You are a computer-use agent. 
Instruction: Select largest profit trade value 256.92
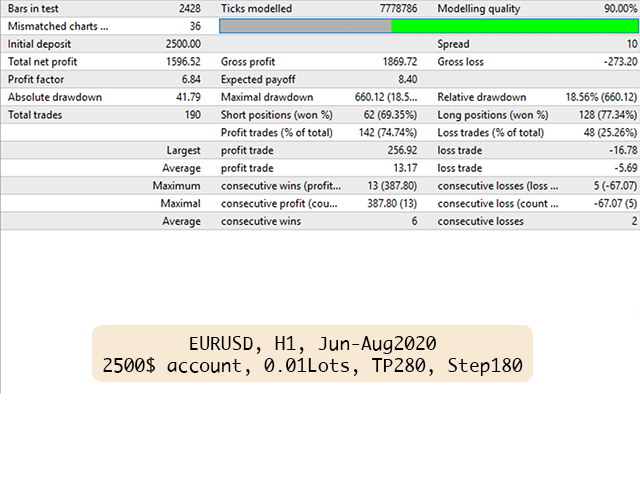pyautogui.click(x=402, y=150)
